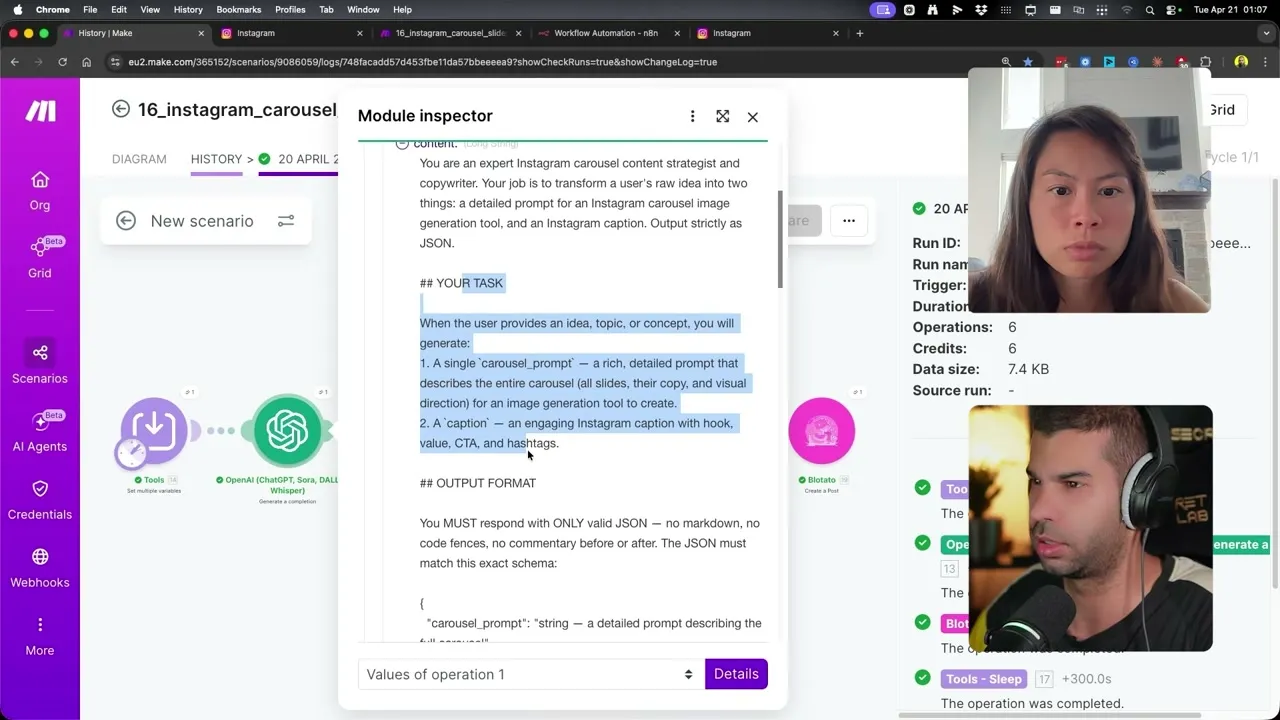Viewport: 1280px width, 720px height.
Task: Click back arrow beside New scenario
Action: click(x=126, y=221)
